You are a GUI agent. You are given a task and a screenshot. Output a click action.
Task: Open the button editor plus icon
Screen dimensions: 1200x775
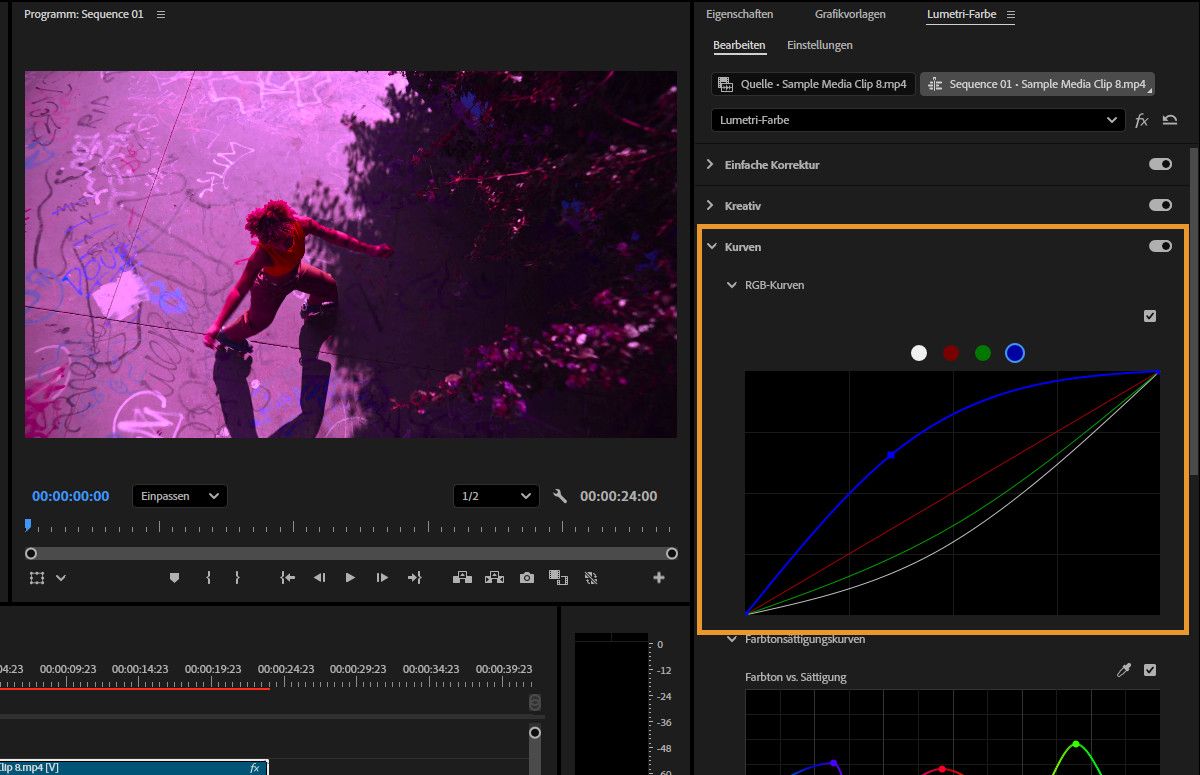(658, 578)
